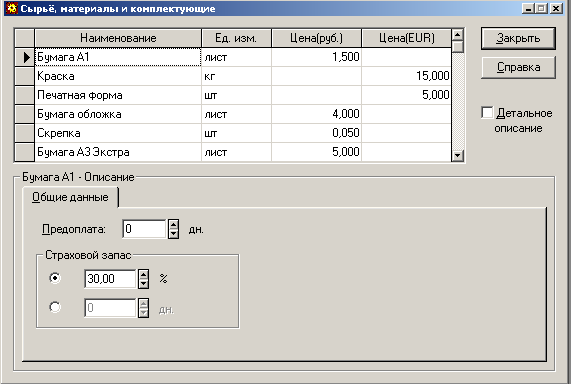Click the Цена(руб.) column header
571x384 pixels.
pos(316,38)
